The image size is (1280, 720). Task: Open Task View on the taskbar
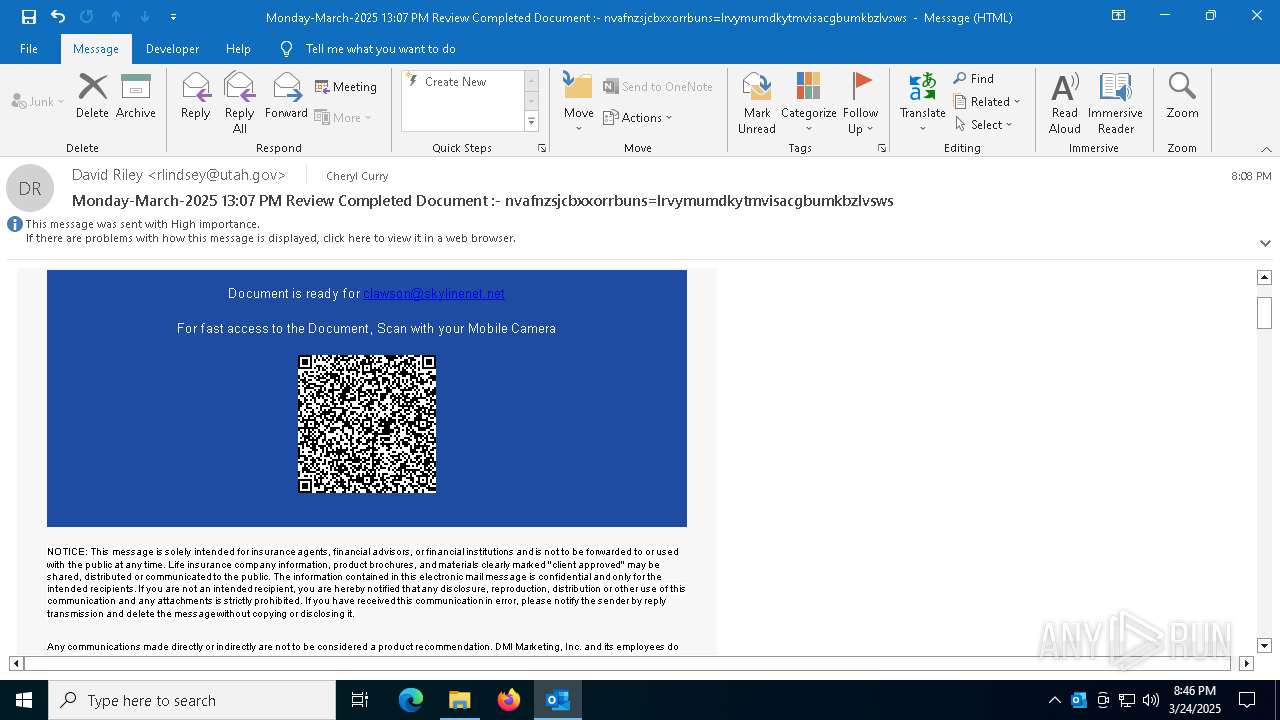point(360,700)
